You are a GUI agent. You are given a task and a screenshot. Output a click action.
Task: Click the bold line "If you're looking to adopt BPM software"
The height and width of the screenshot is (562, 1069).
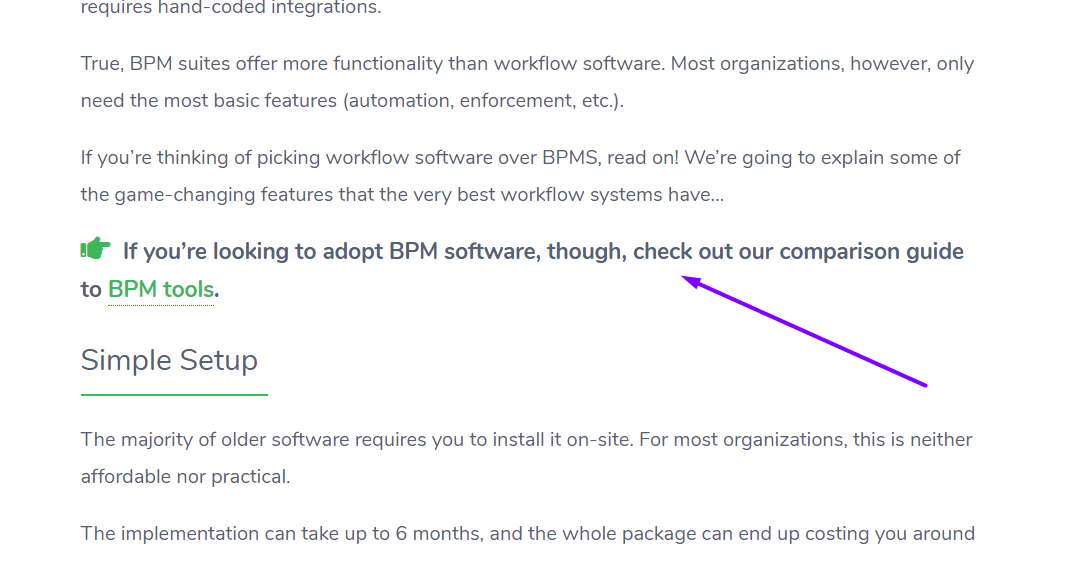543,252
